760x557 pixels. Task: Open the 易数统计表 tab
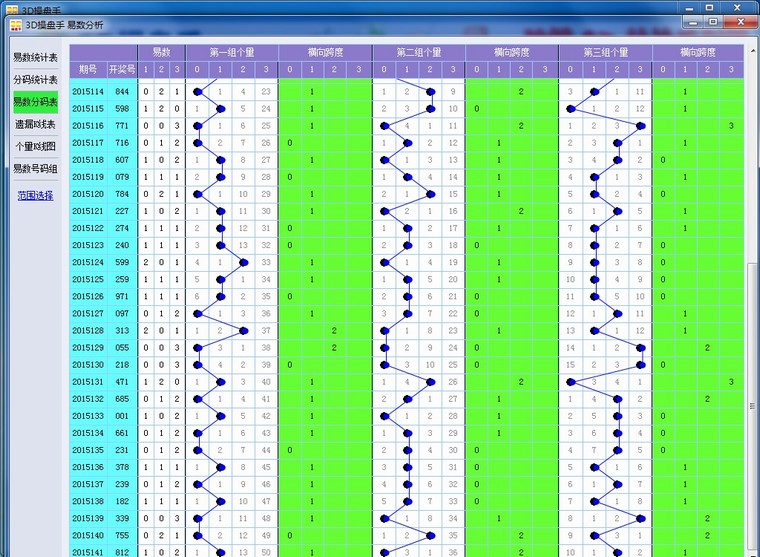(35, 57)
